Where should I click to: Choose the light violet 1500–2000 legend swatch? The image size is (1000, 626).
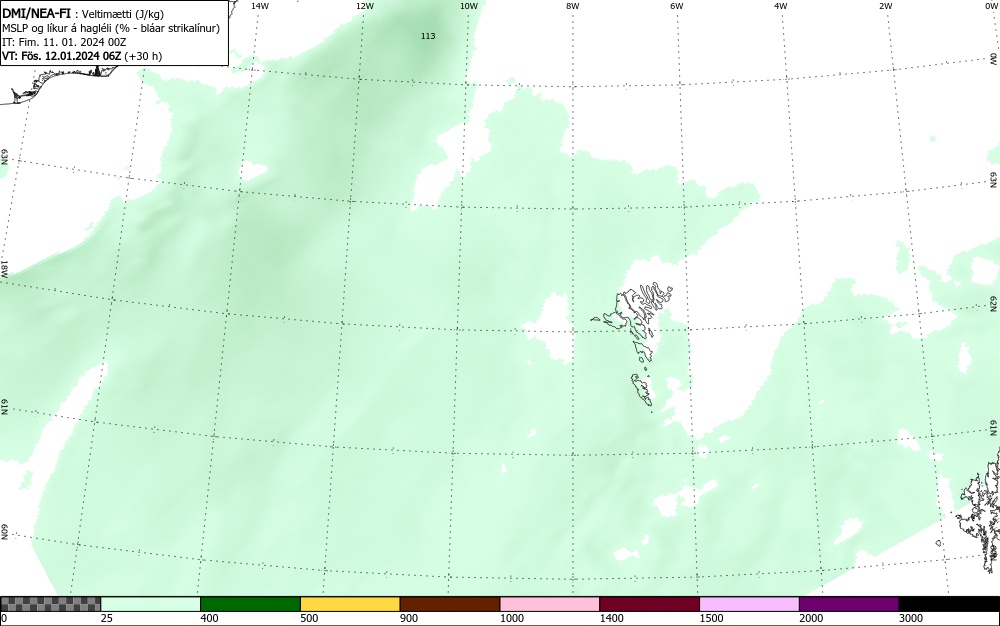tap(749, 604)
